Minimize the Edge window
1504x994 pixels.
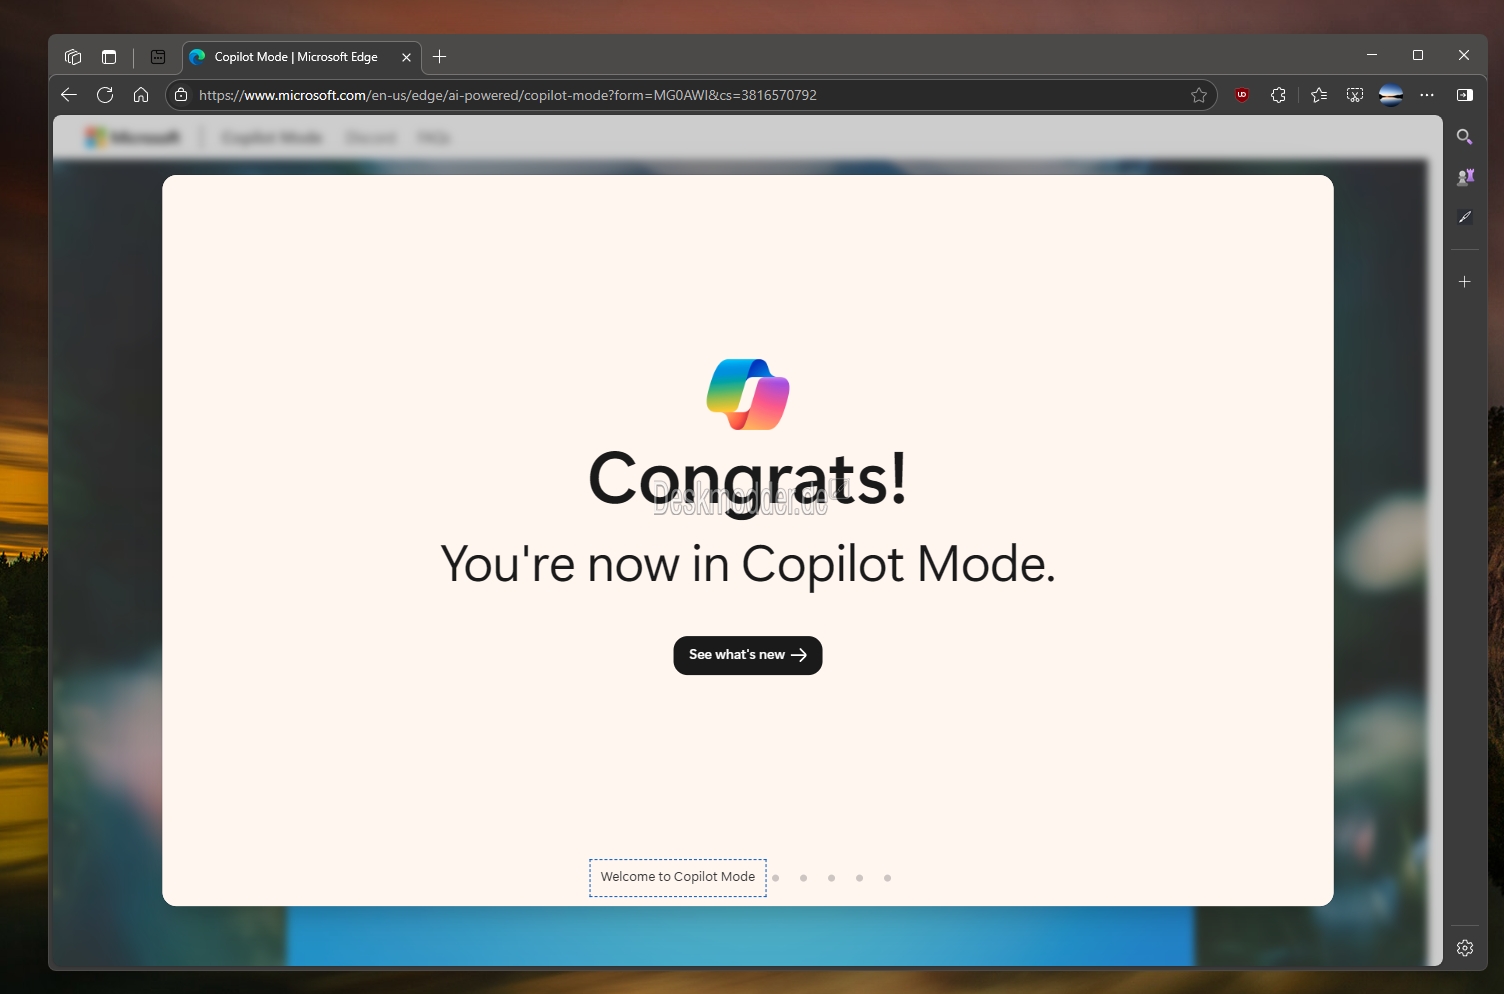[x=1372, y=55]
